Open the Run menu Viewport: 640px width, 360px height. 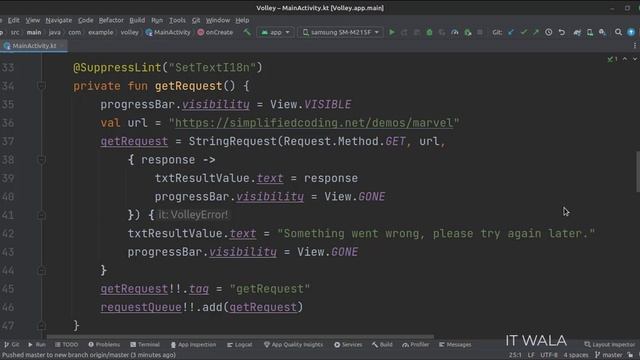(x=157, y=20)
